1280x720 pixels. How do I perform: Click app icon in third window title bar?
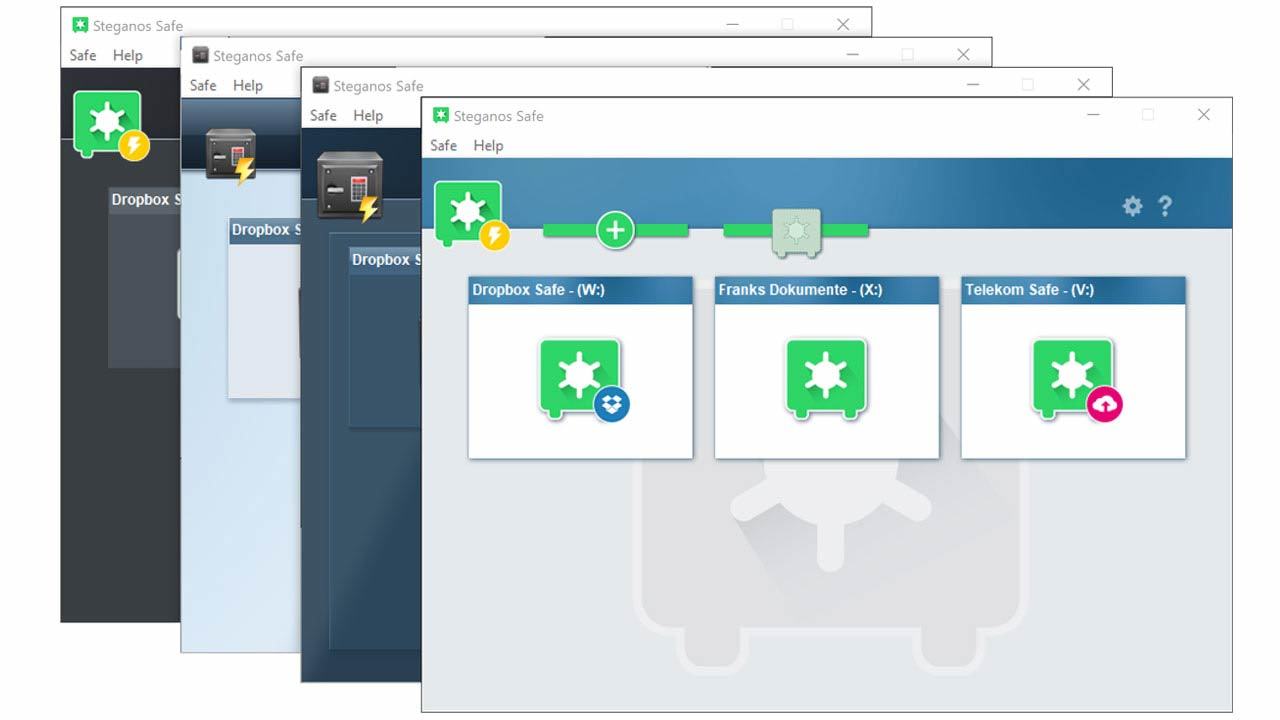[321, 85]
